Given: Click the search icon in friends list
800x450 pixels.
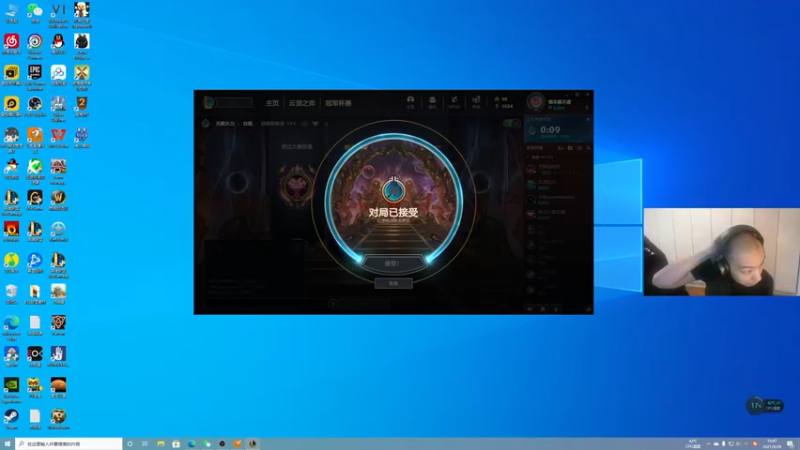Looking at the screenshot, I should tap(588, 148).
